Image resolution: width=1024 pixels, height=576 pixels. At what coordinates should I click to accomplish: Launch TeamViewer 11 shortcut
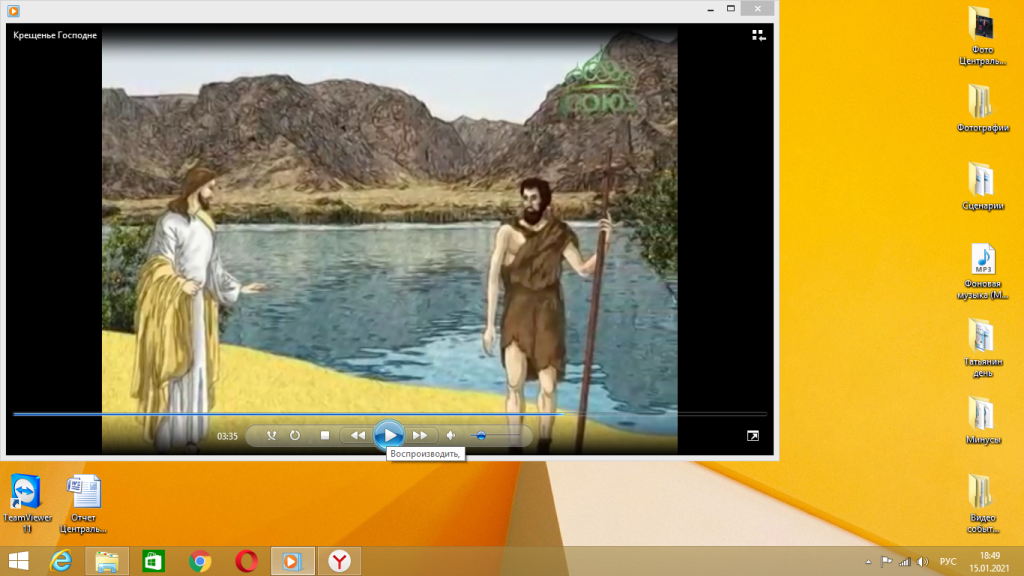coord(27,504)
